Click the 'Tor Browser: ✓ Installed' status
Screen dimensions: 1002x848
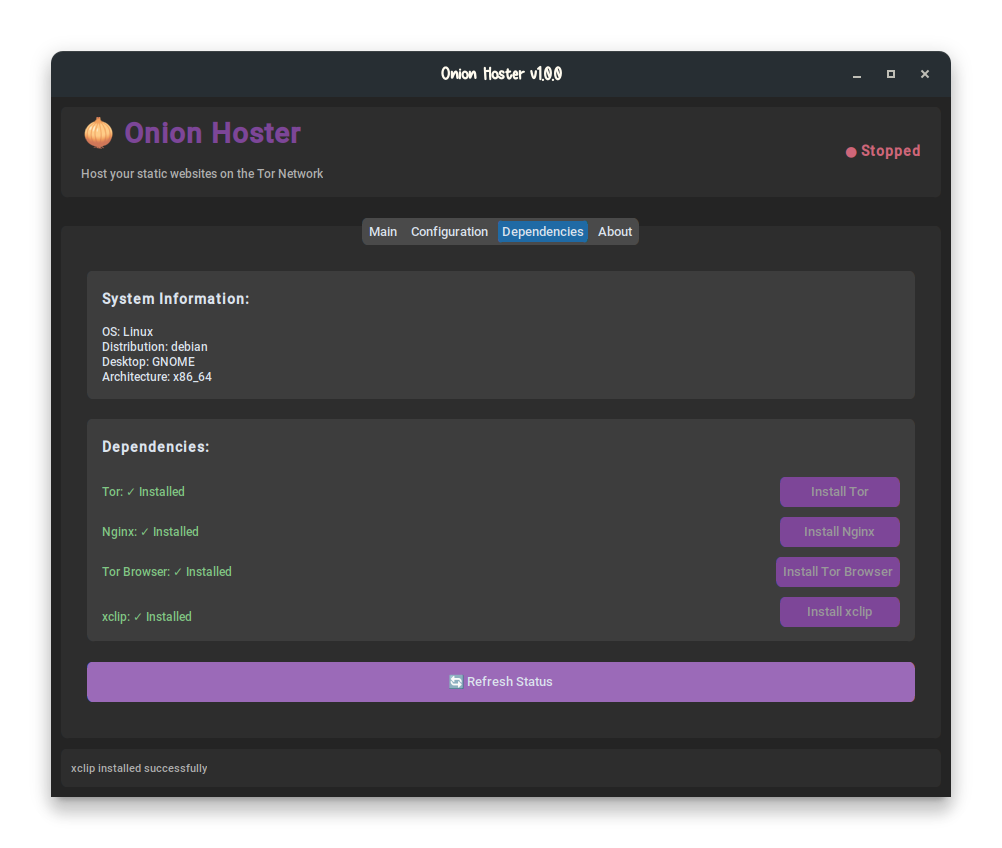[x=167, y=572]
